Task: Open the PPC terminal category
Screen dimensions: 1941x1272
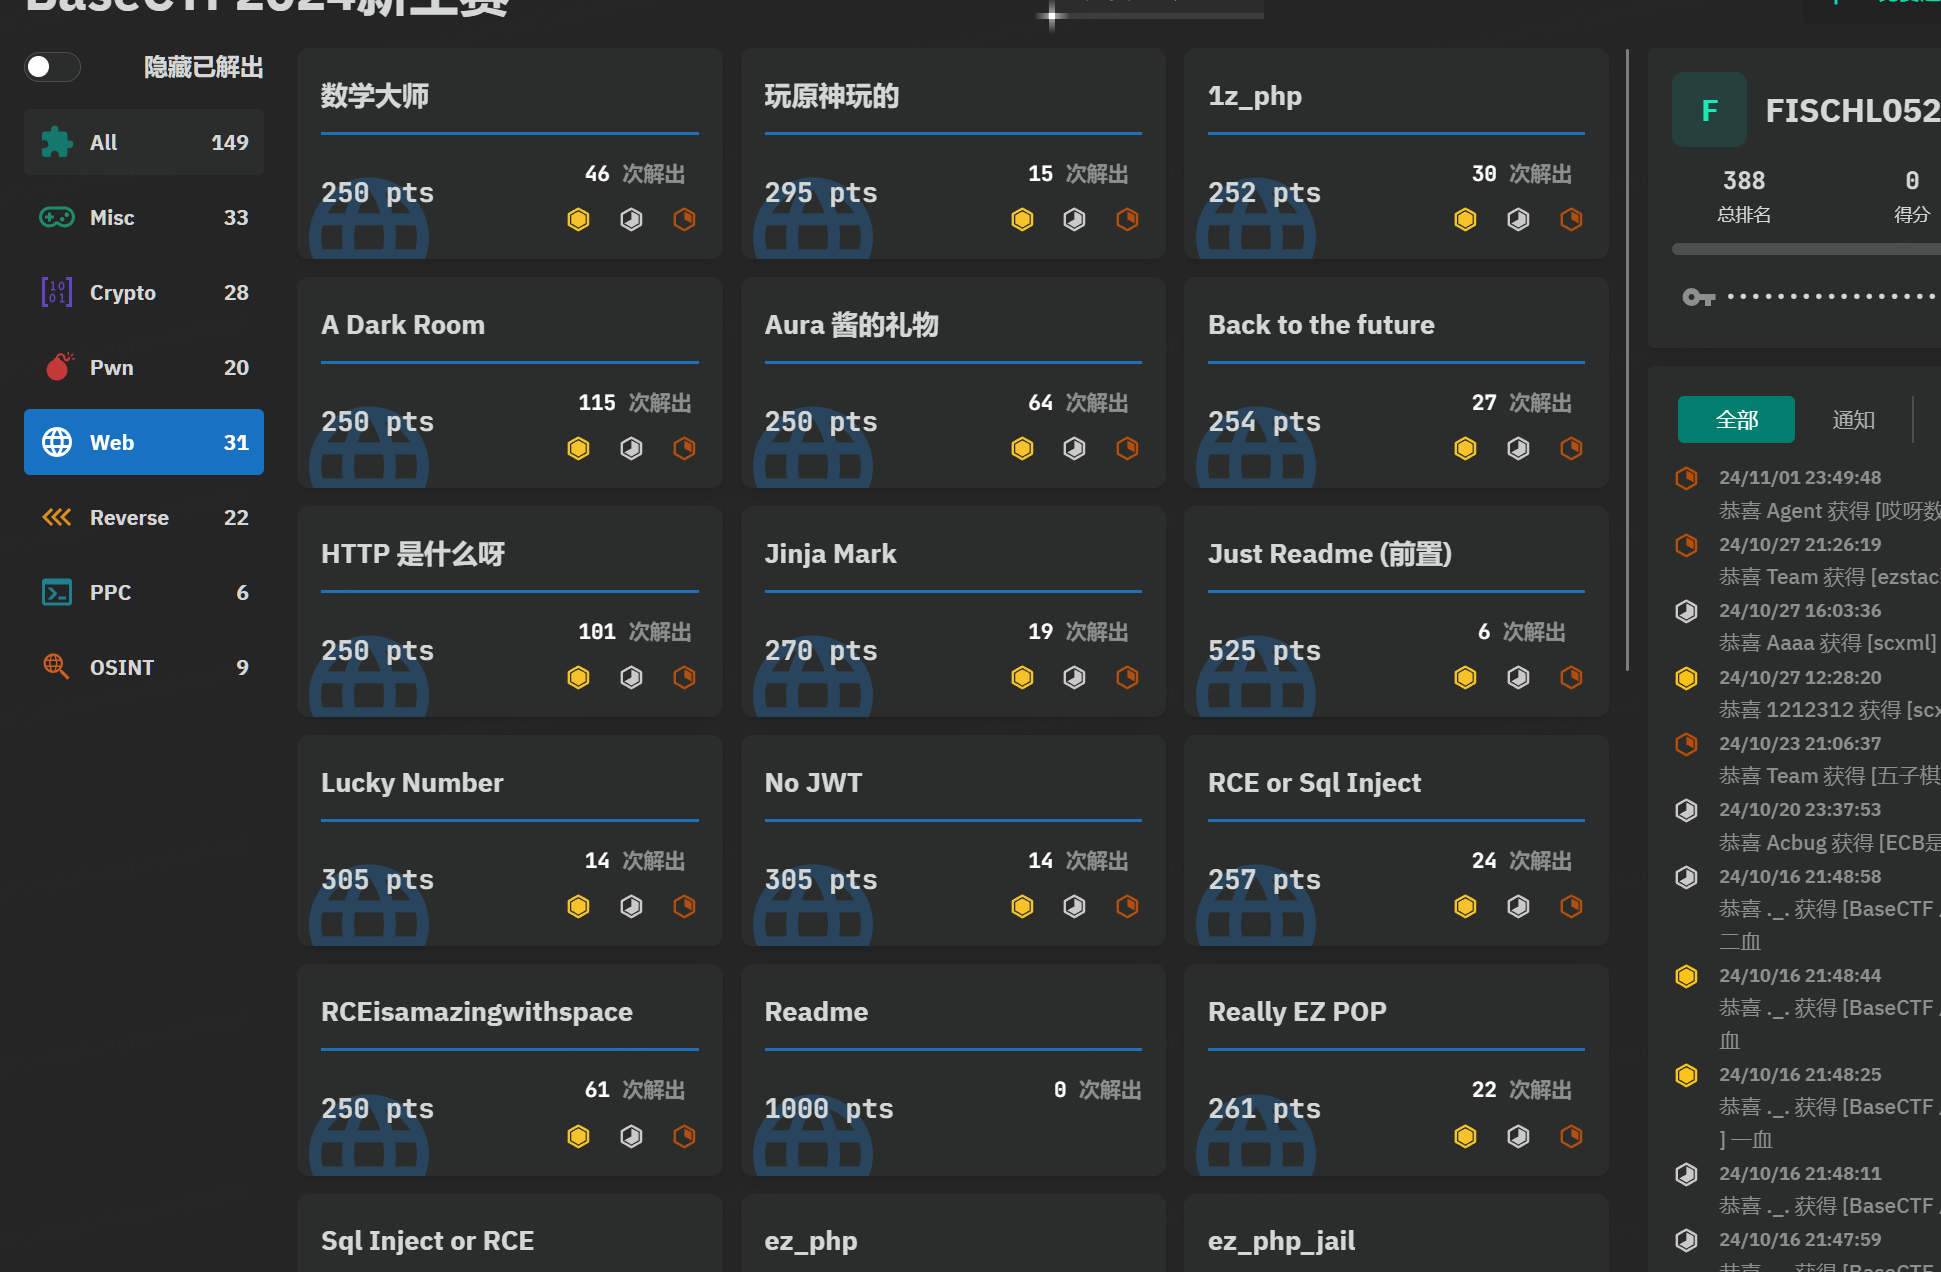Action: click(x=144, y=592)
